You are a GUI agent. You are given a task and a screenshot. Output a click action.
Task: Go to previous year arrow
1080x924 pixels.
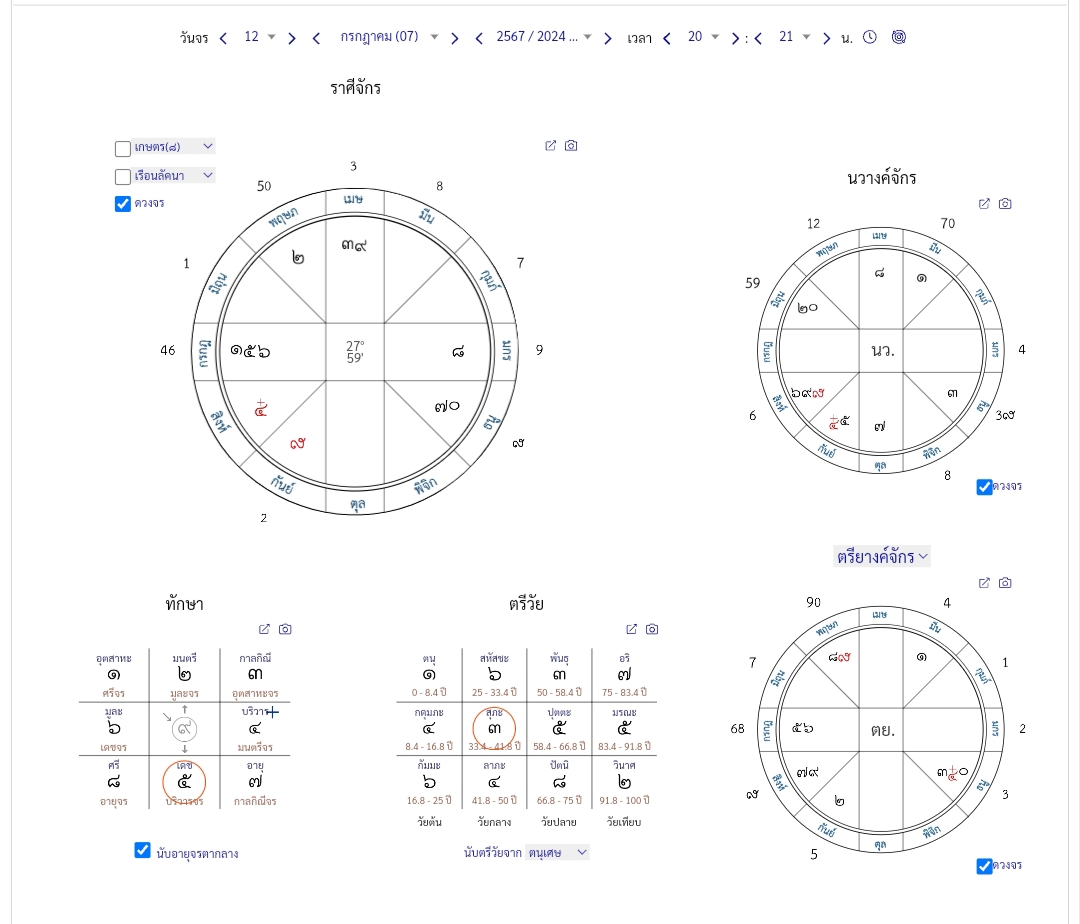click(x=479, y=39)
